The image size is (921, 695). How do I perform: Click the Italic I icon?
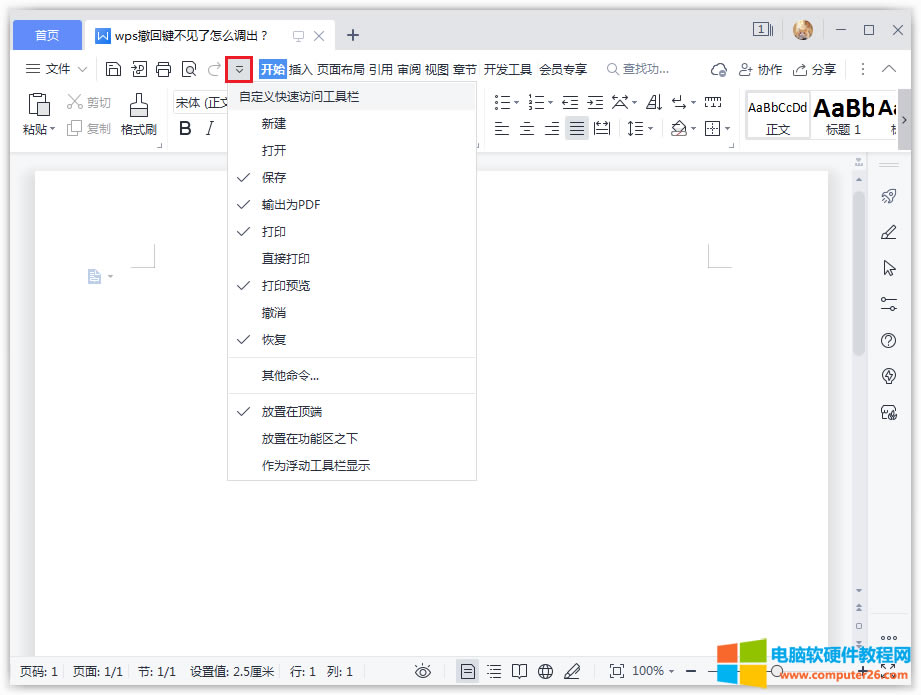coord(210,128)
